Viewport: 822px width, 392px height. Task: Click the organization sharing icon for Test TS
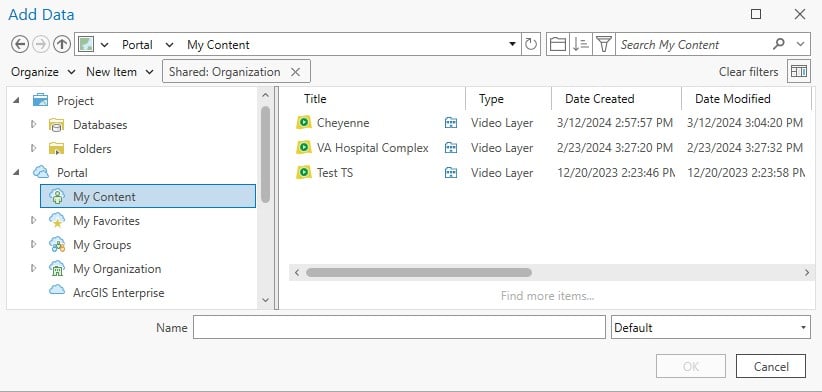pos(450,172)
